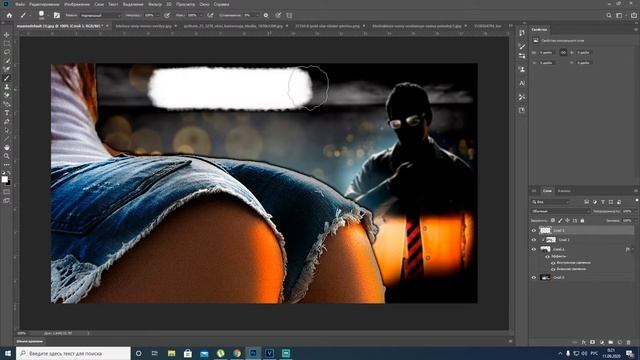
Task: Open the layer filter kind dropdown
Action: pyautogui.click(x=551, y=202)
